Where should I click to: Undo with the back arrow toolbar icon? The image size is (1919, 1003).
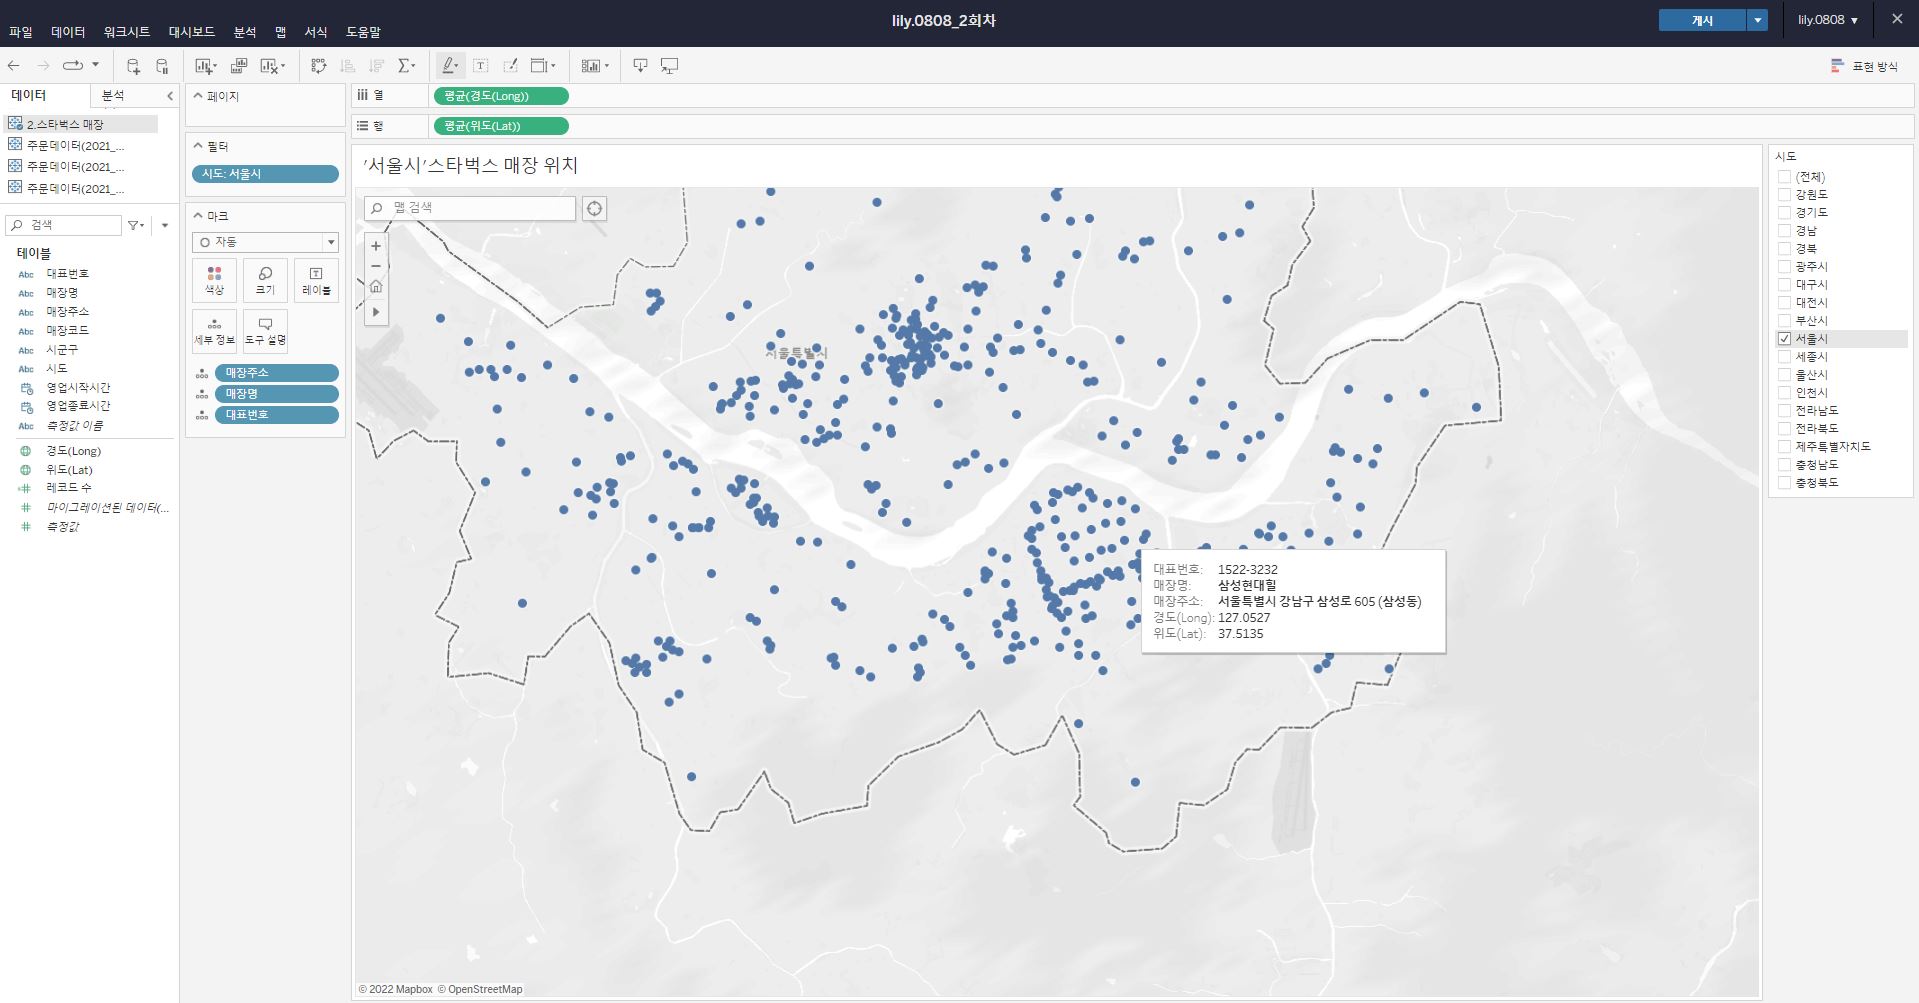click(x=14, y=66)
